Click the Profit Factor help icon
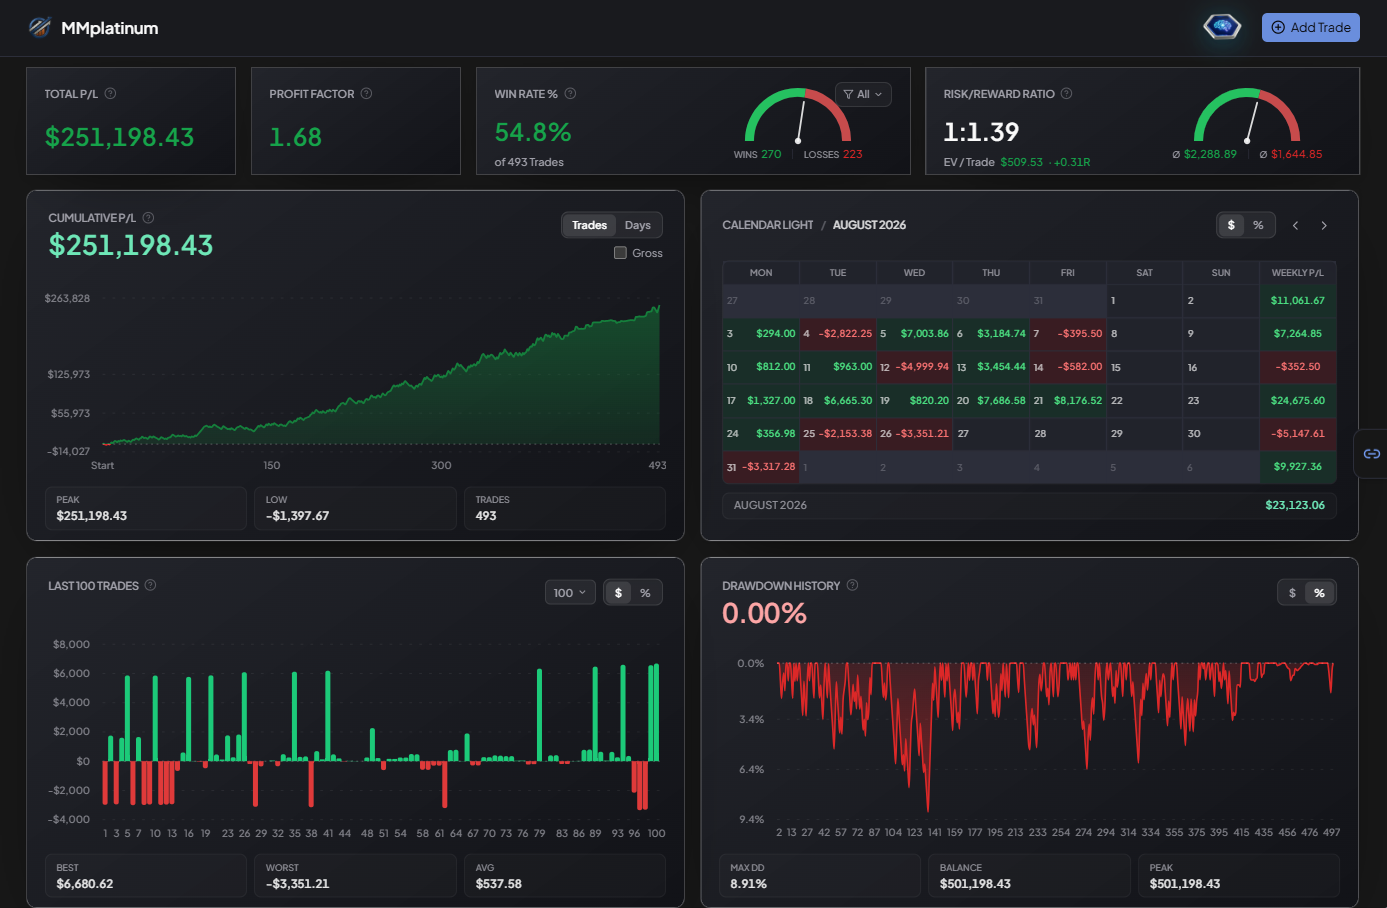The width and height of the screenshot is (1387, 908). (x=366, y=94)
